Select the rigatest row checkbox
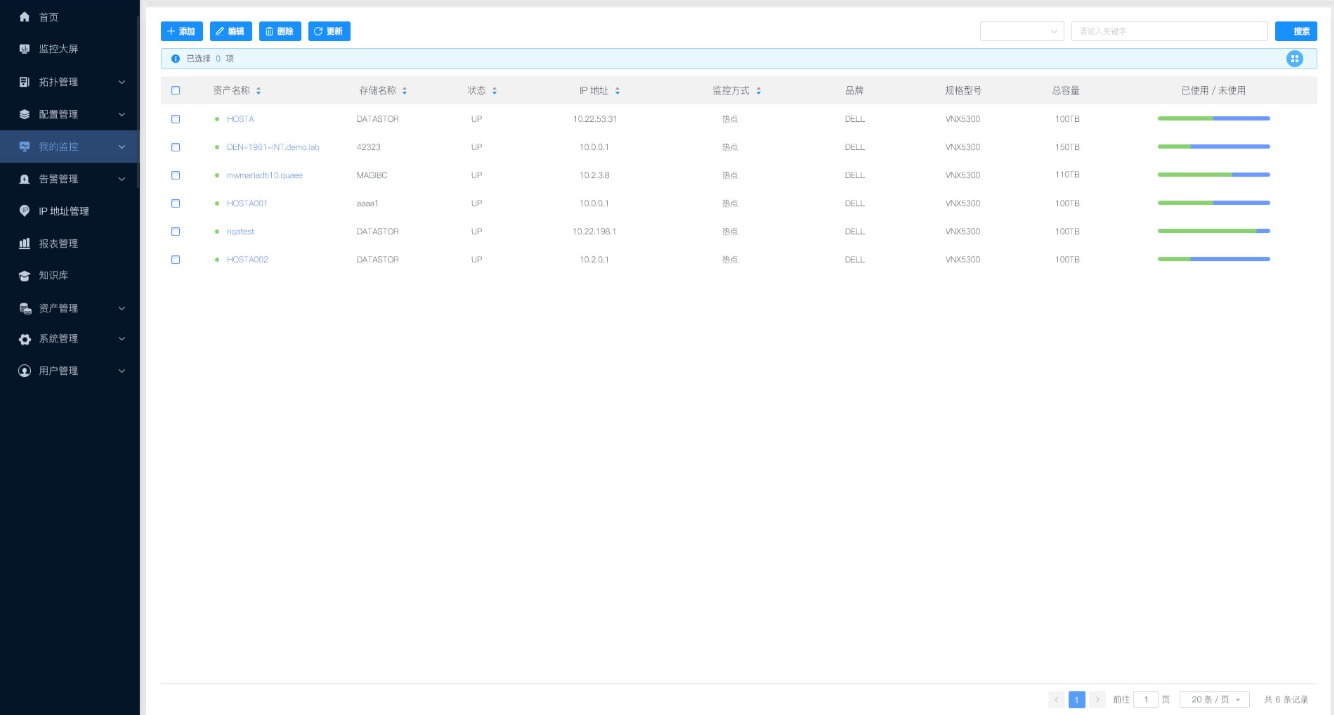 click(176, 231)
